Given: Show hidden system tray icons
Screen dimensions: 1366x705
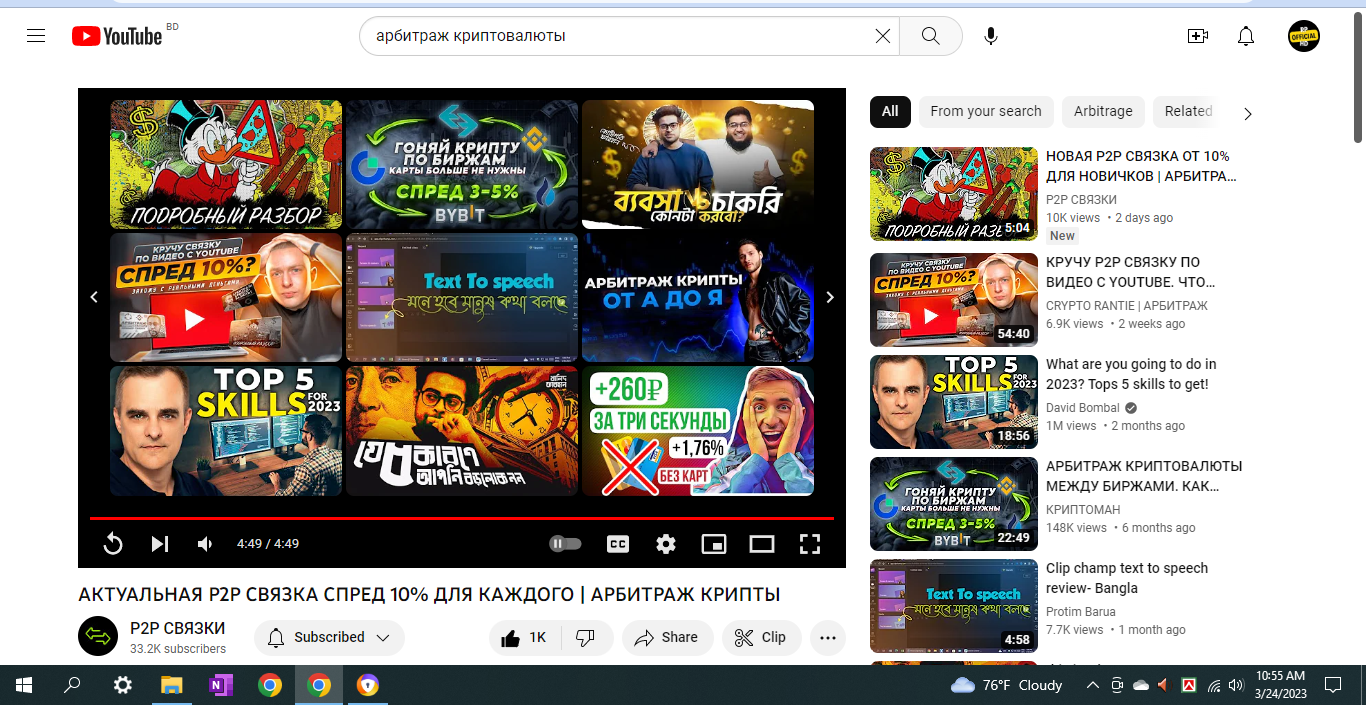Looking at the screenshot, I should pyautogui.click(x=1093, y=685).
